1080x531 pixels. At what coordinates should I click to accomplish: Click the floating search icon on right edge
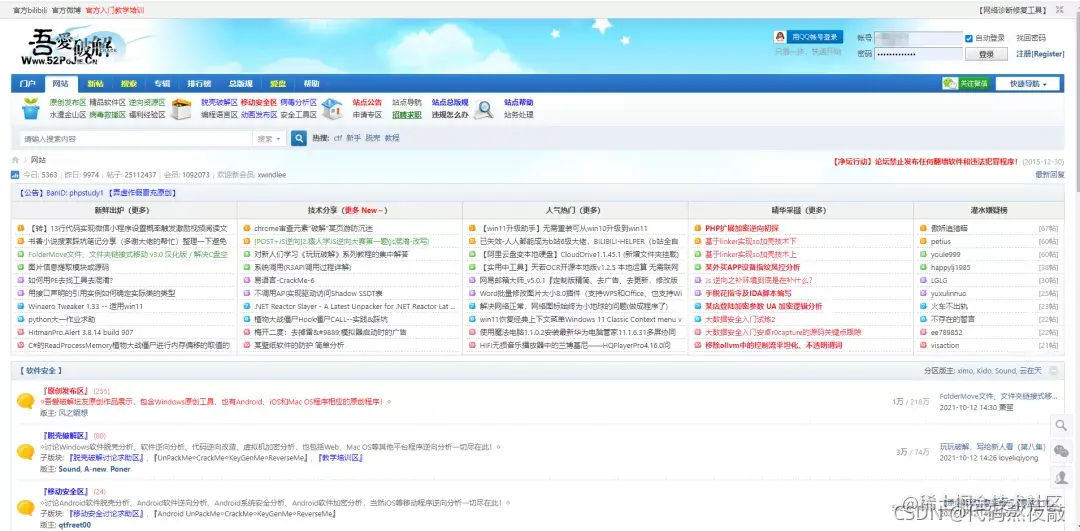coord(1062,425)
